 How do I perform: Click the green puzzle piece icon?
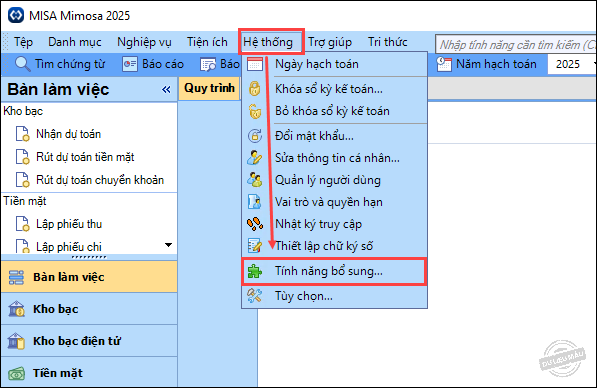tap(255, 271)
